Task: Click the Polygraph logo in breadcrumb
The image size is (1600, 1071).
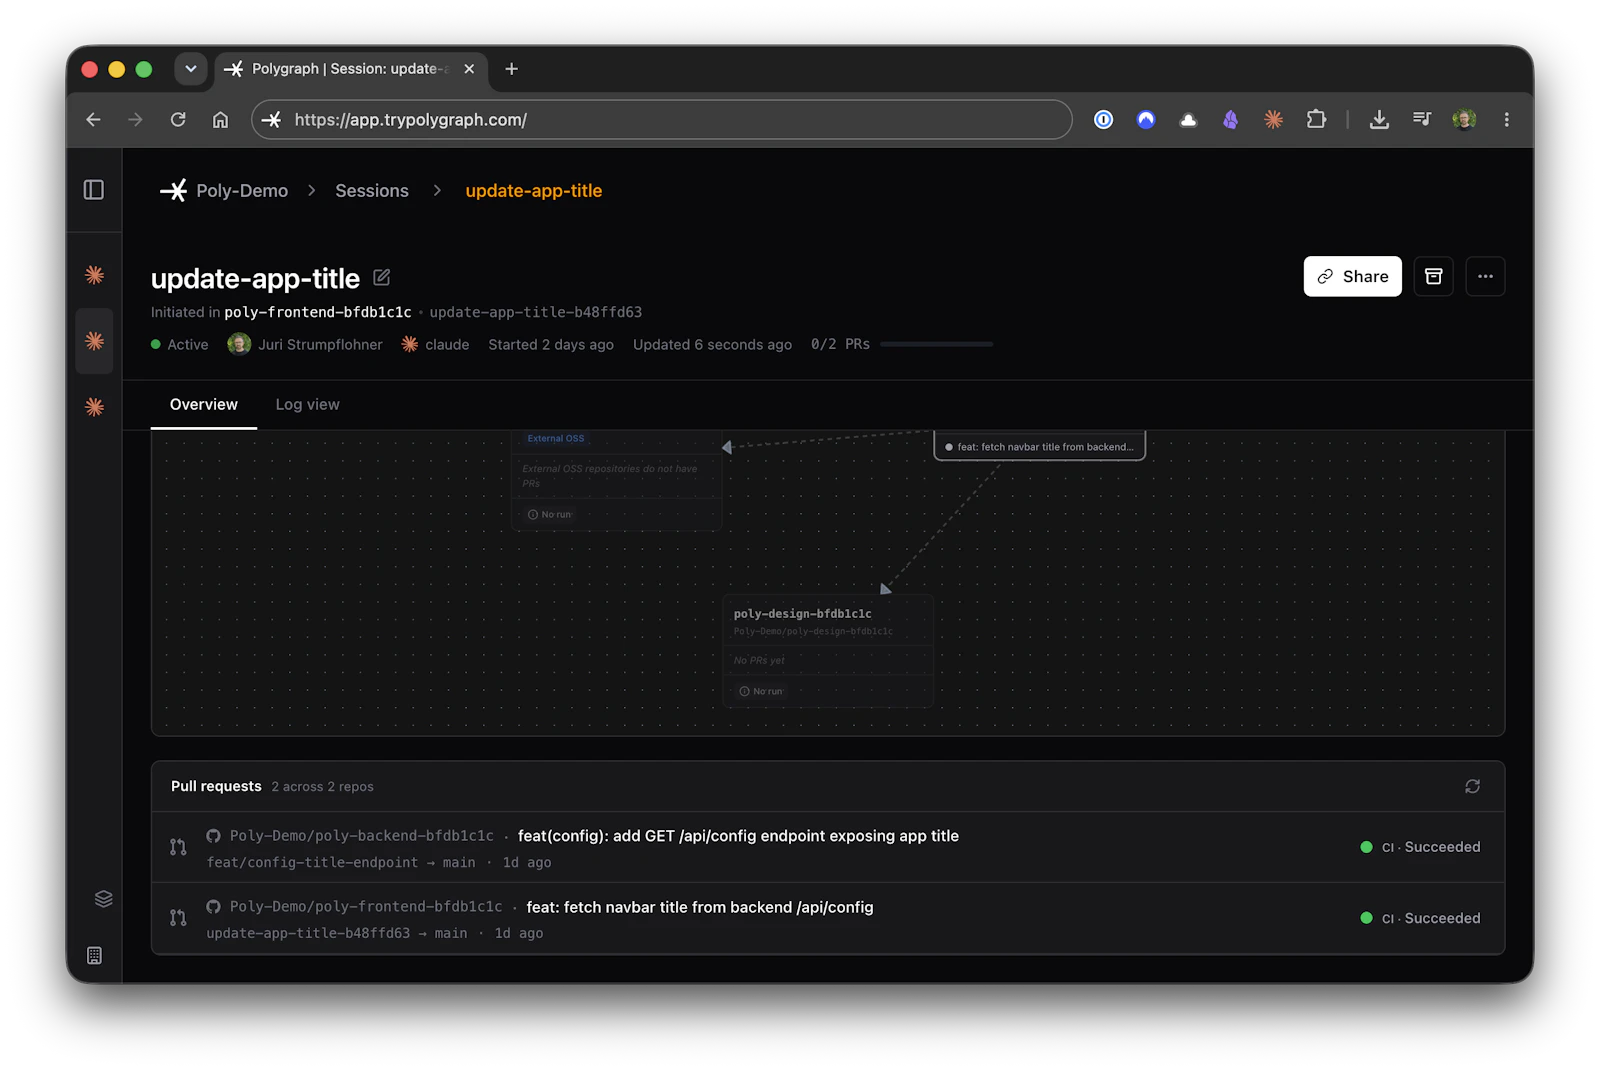Action: [x=174, y=190]
